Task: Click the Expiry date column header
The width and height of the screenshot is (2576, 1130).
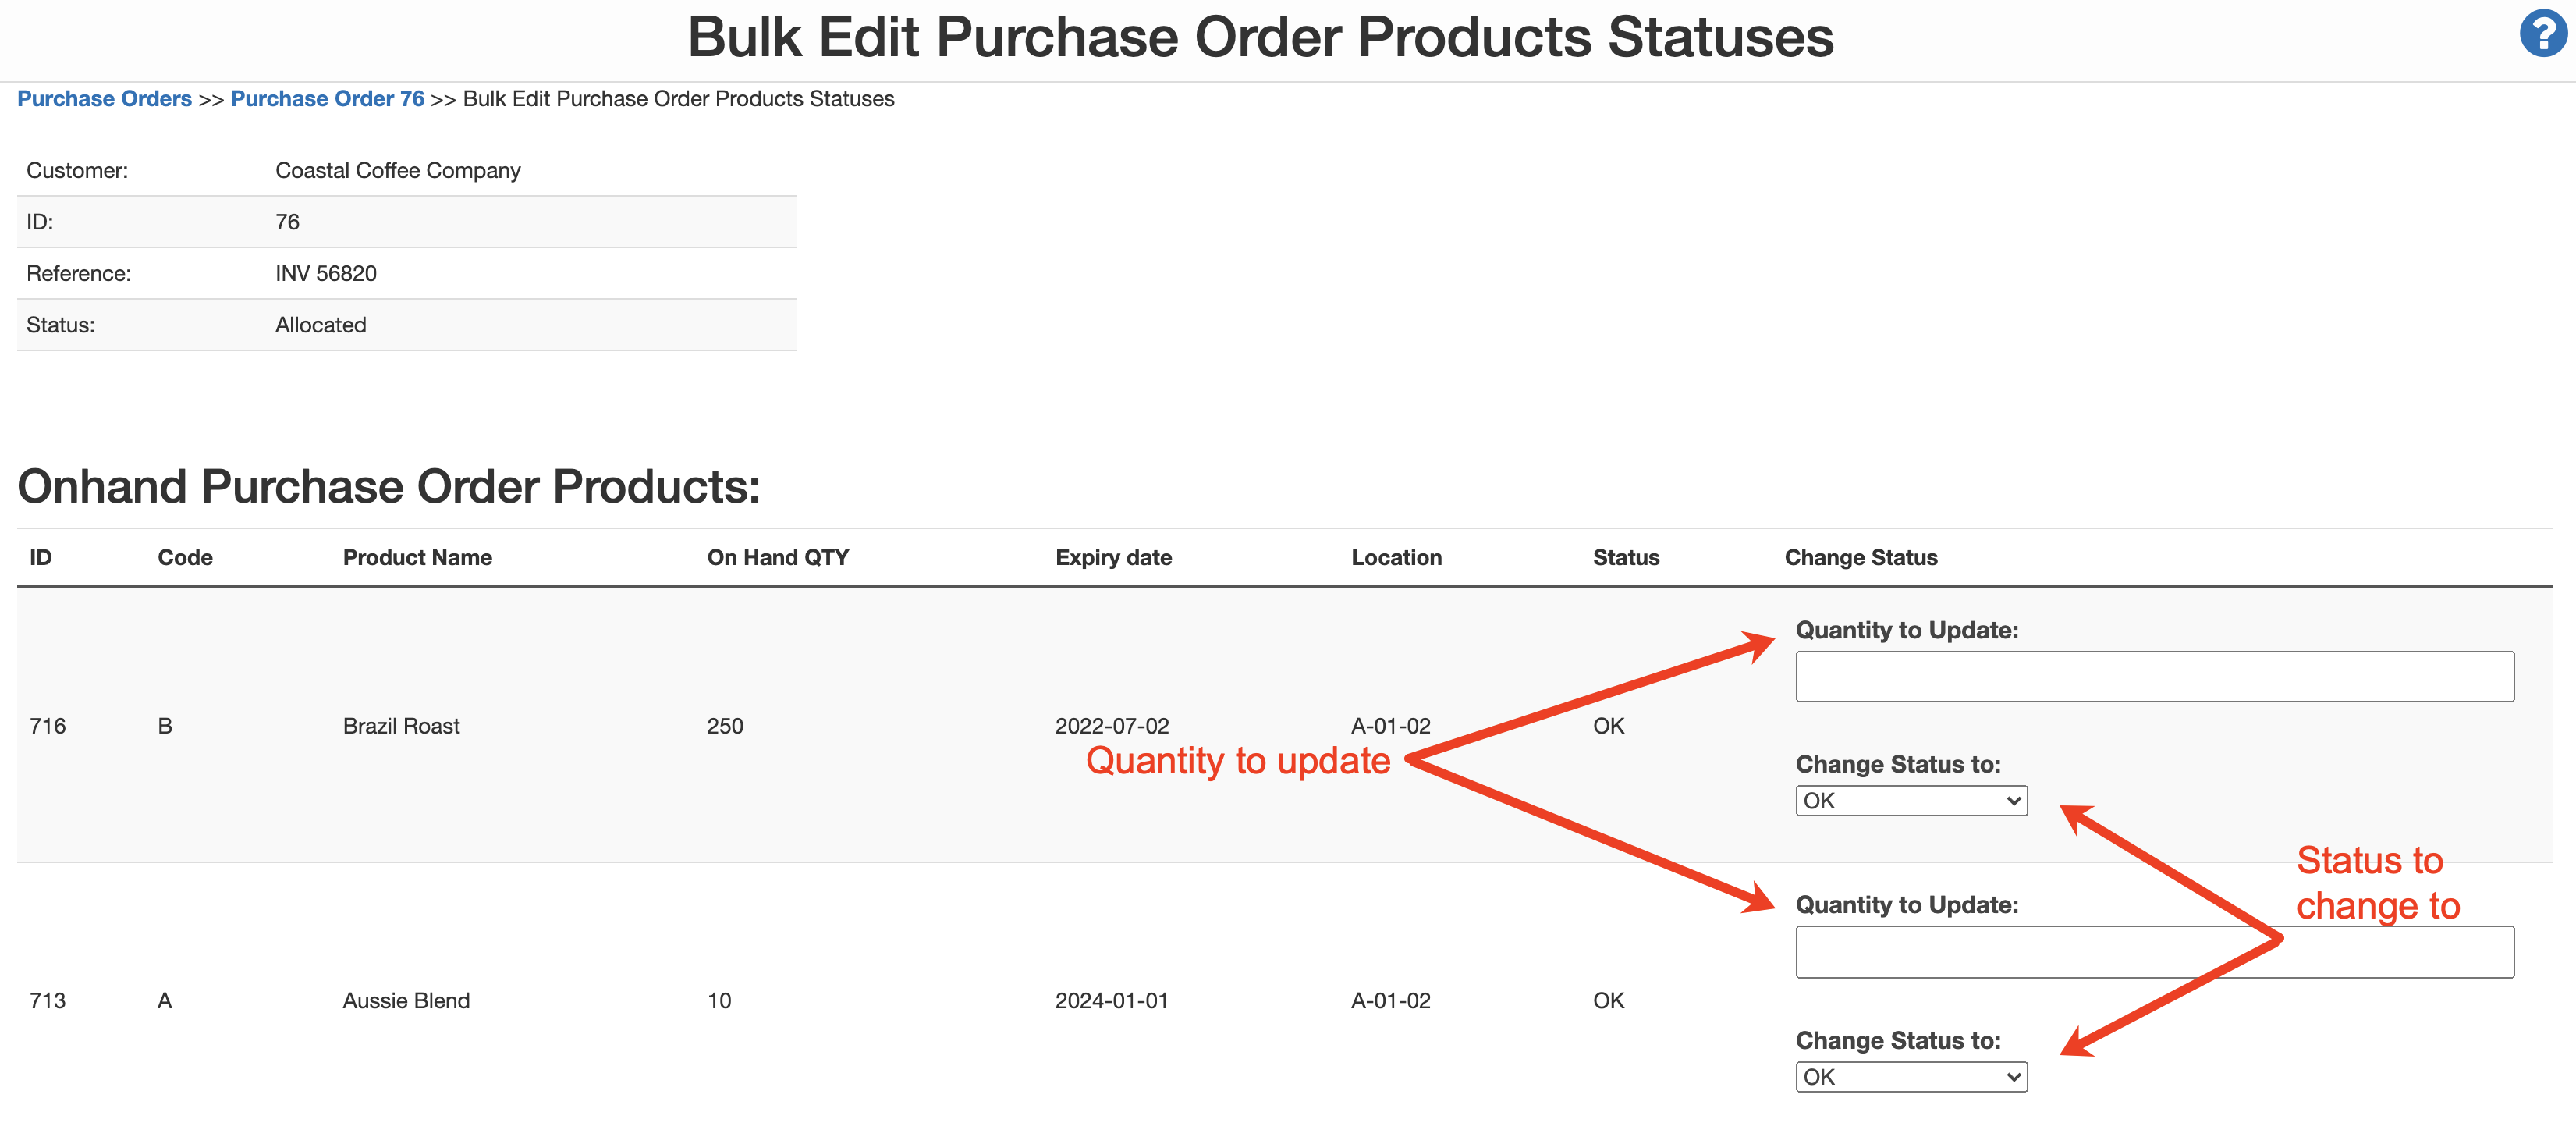Action: [x=1113, y=558]
